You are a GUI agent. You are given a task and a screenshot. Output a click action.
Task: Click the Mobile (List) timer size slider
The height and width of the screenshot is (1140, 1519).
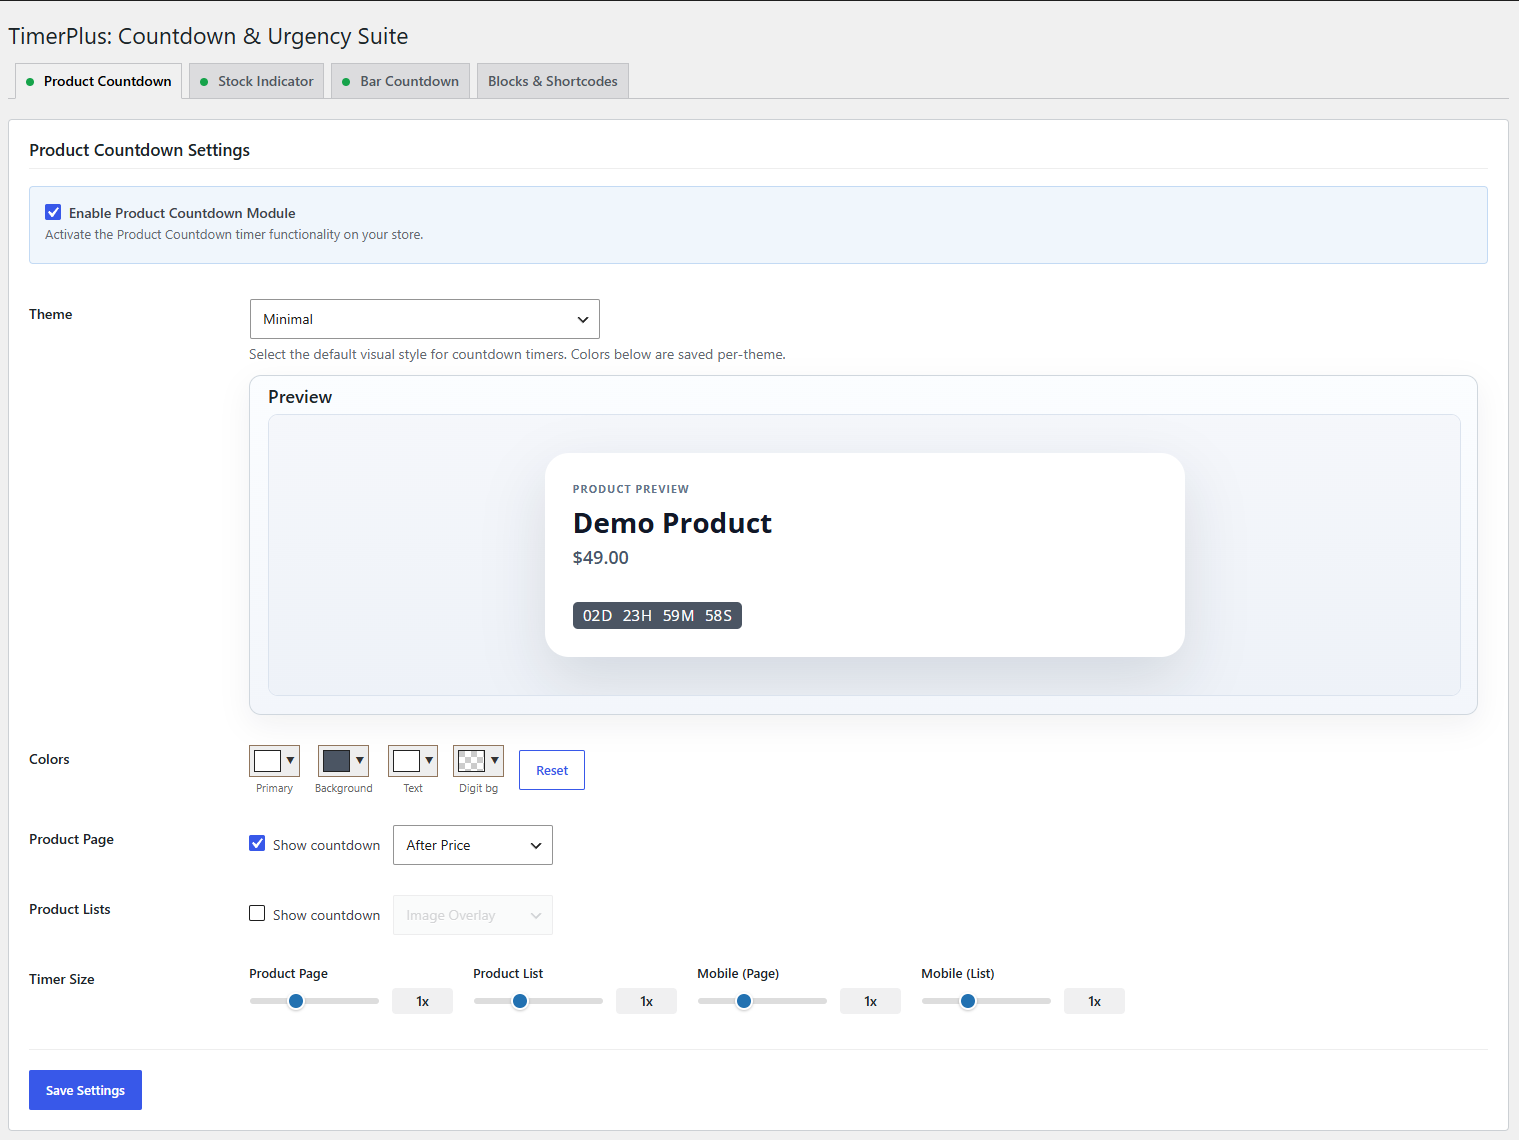[x=986, y=1001]
